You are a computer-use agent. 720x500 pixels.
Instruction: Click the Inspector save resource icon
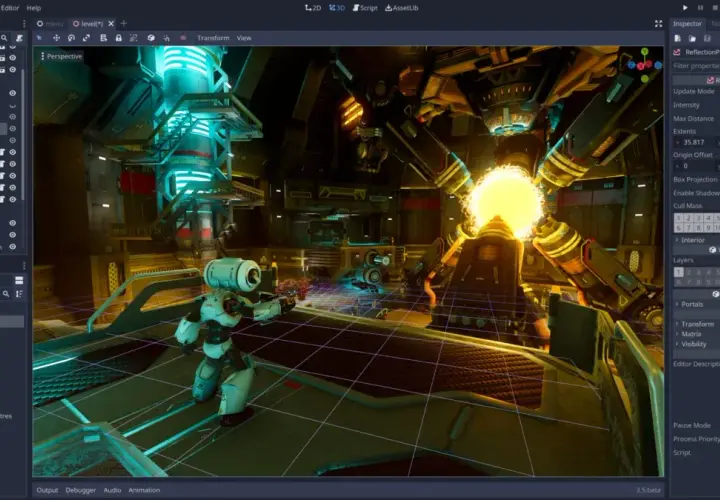tap(708, 39)
